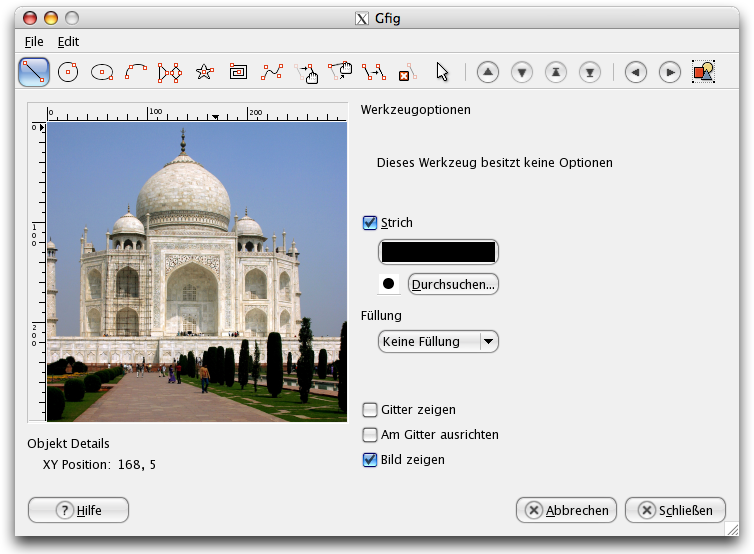Image resolution: width=754 pixels, height=554 pixels.
Task: Choose the Ellipse tool
Action: pyautogui.click(x=102, y=72)
